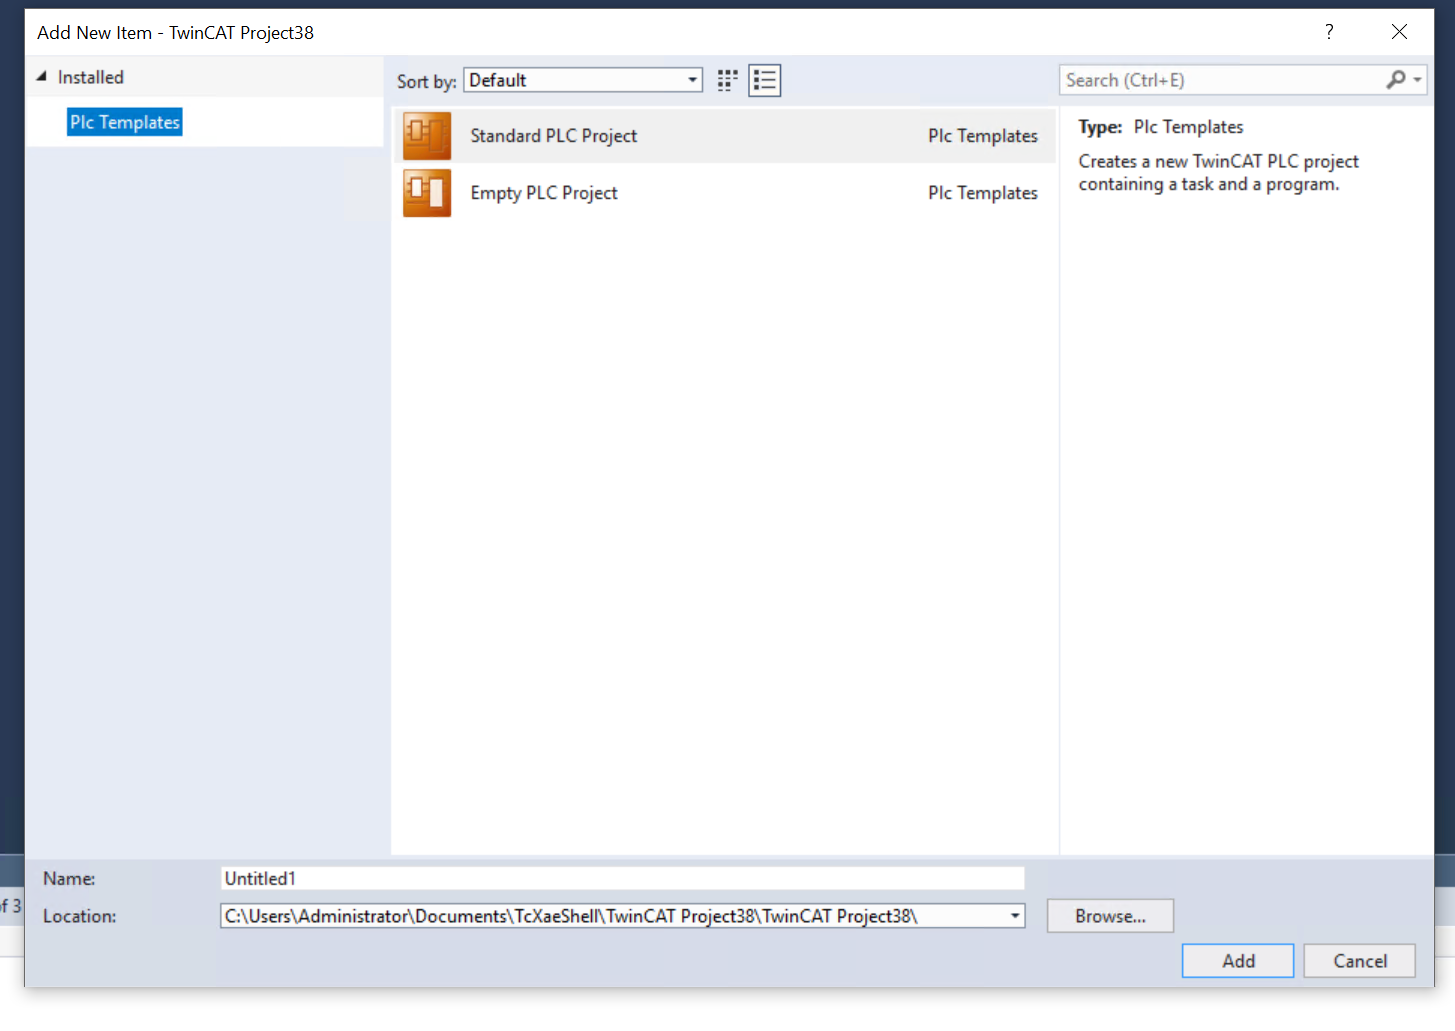Screen dimensions: 1455x1031
Task: Open the Sort by Default dropdown
Action: pos(583,80)
